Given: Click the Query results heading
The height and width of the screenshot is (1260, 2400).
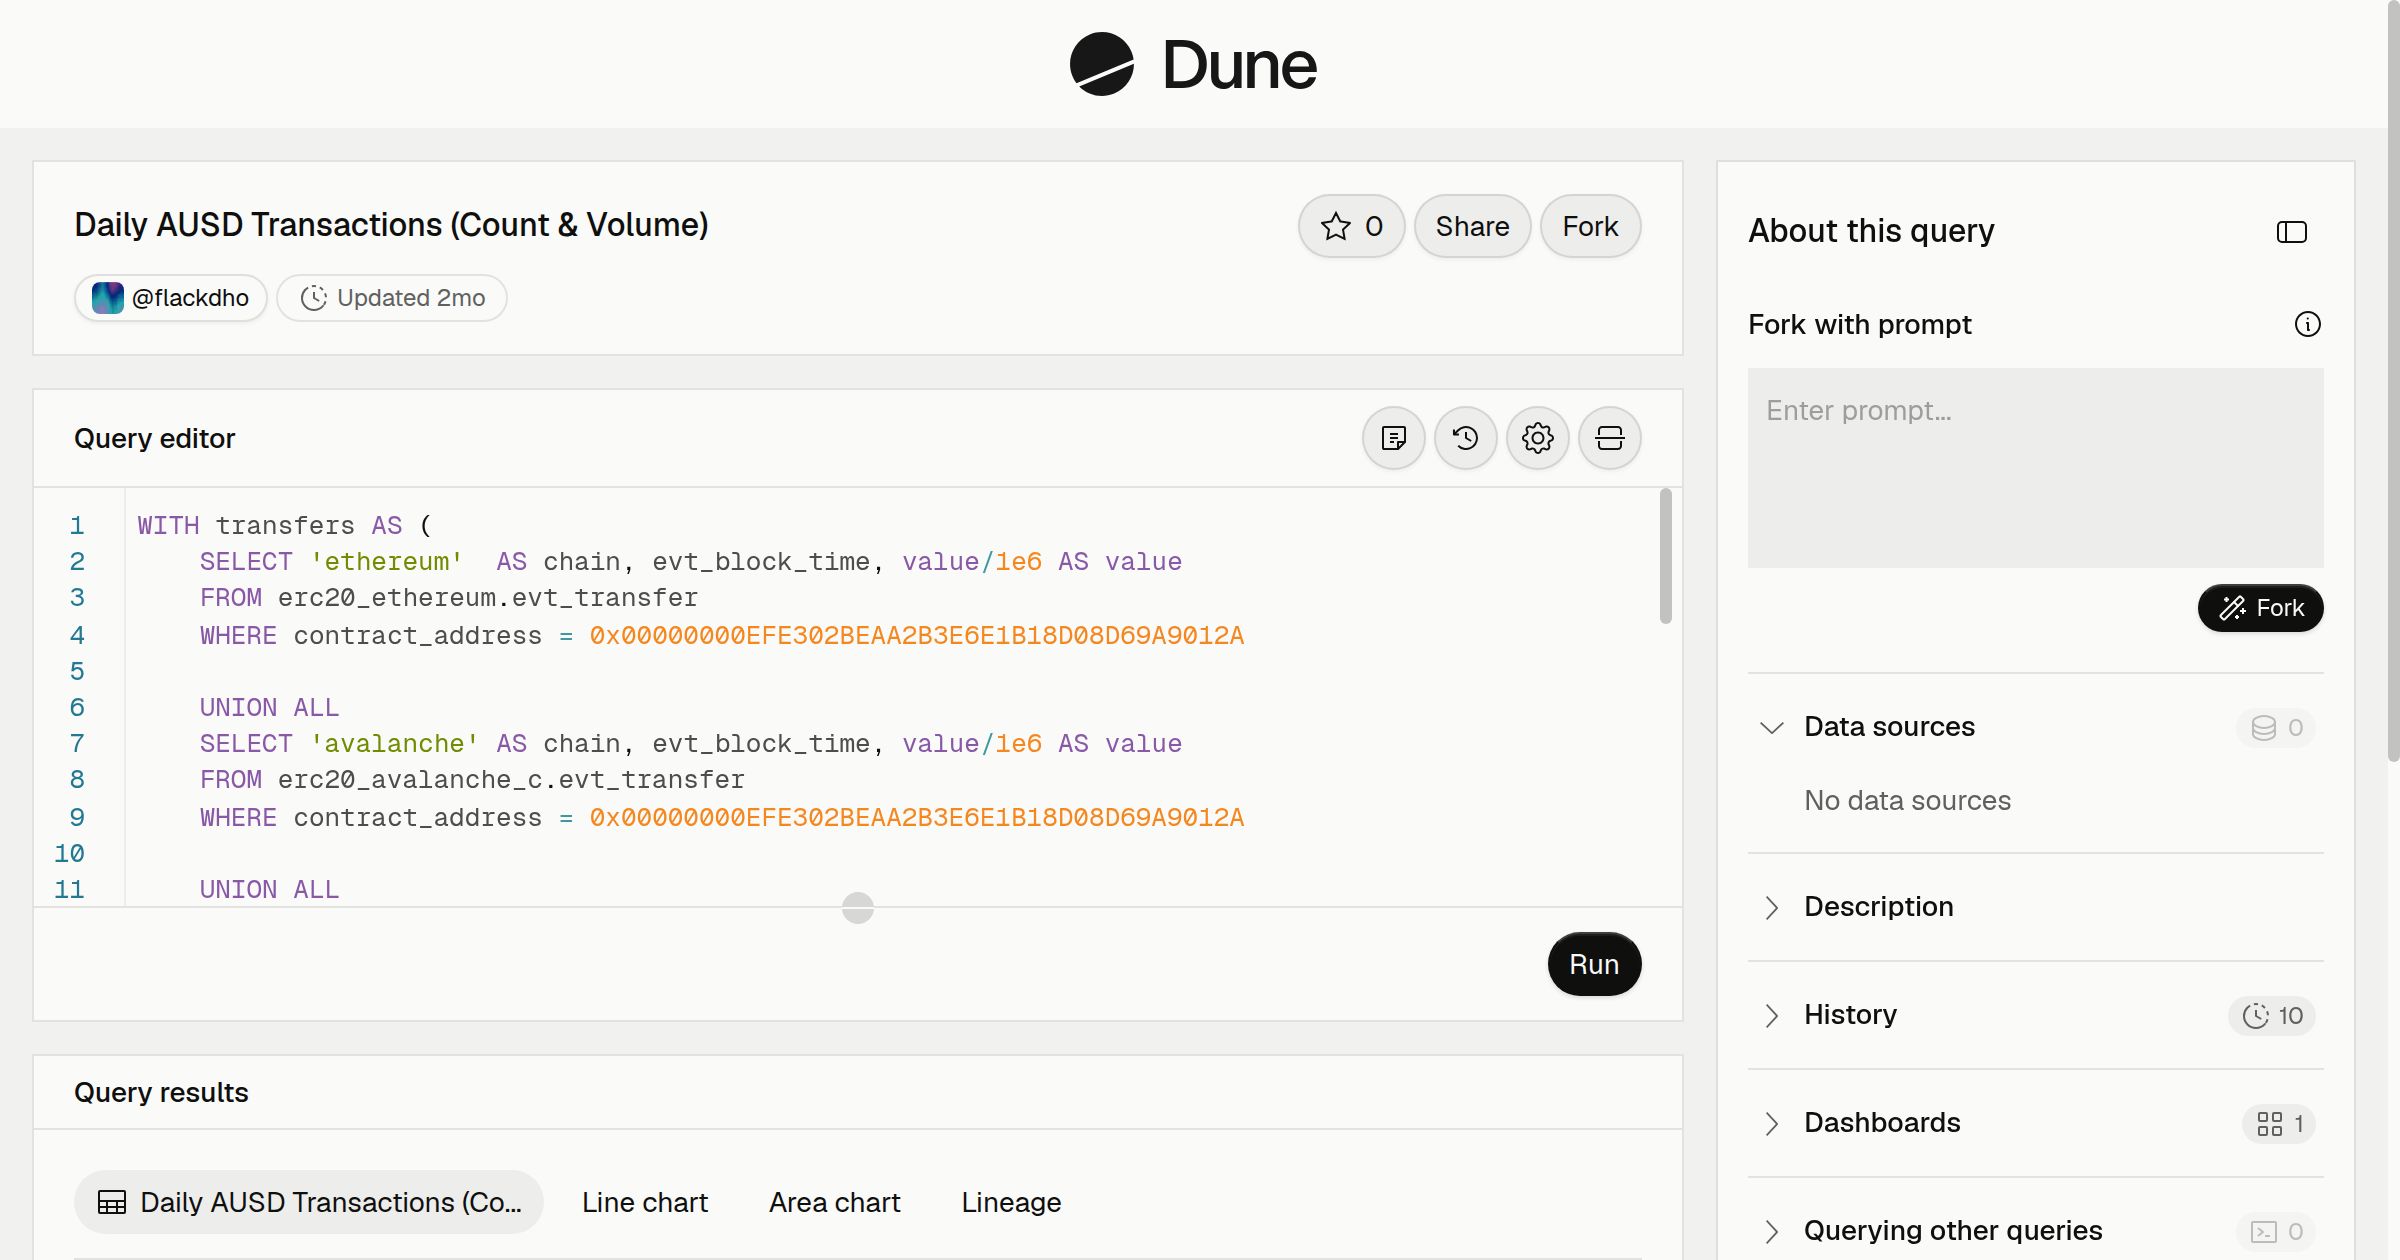Looking at the screenshot, I should tap(161, 1093).
